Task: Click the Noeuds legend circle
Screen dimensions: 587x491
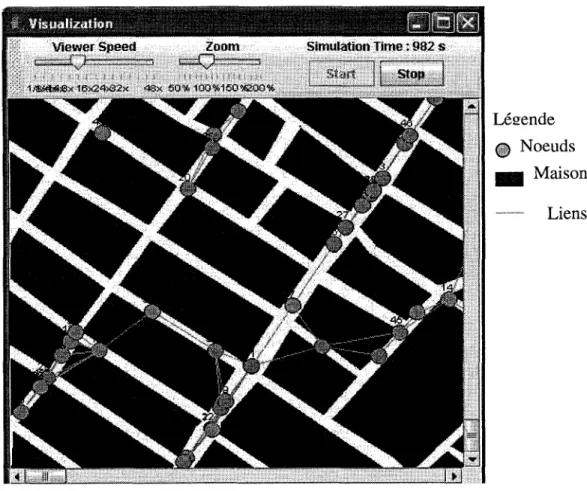Action: (503, 150)
